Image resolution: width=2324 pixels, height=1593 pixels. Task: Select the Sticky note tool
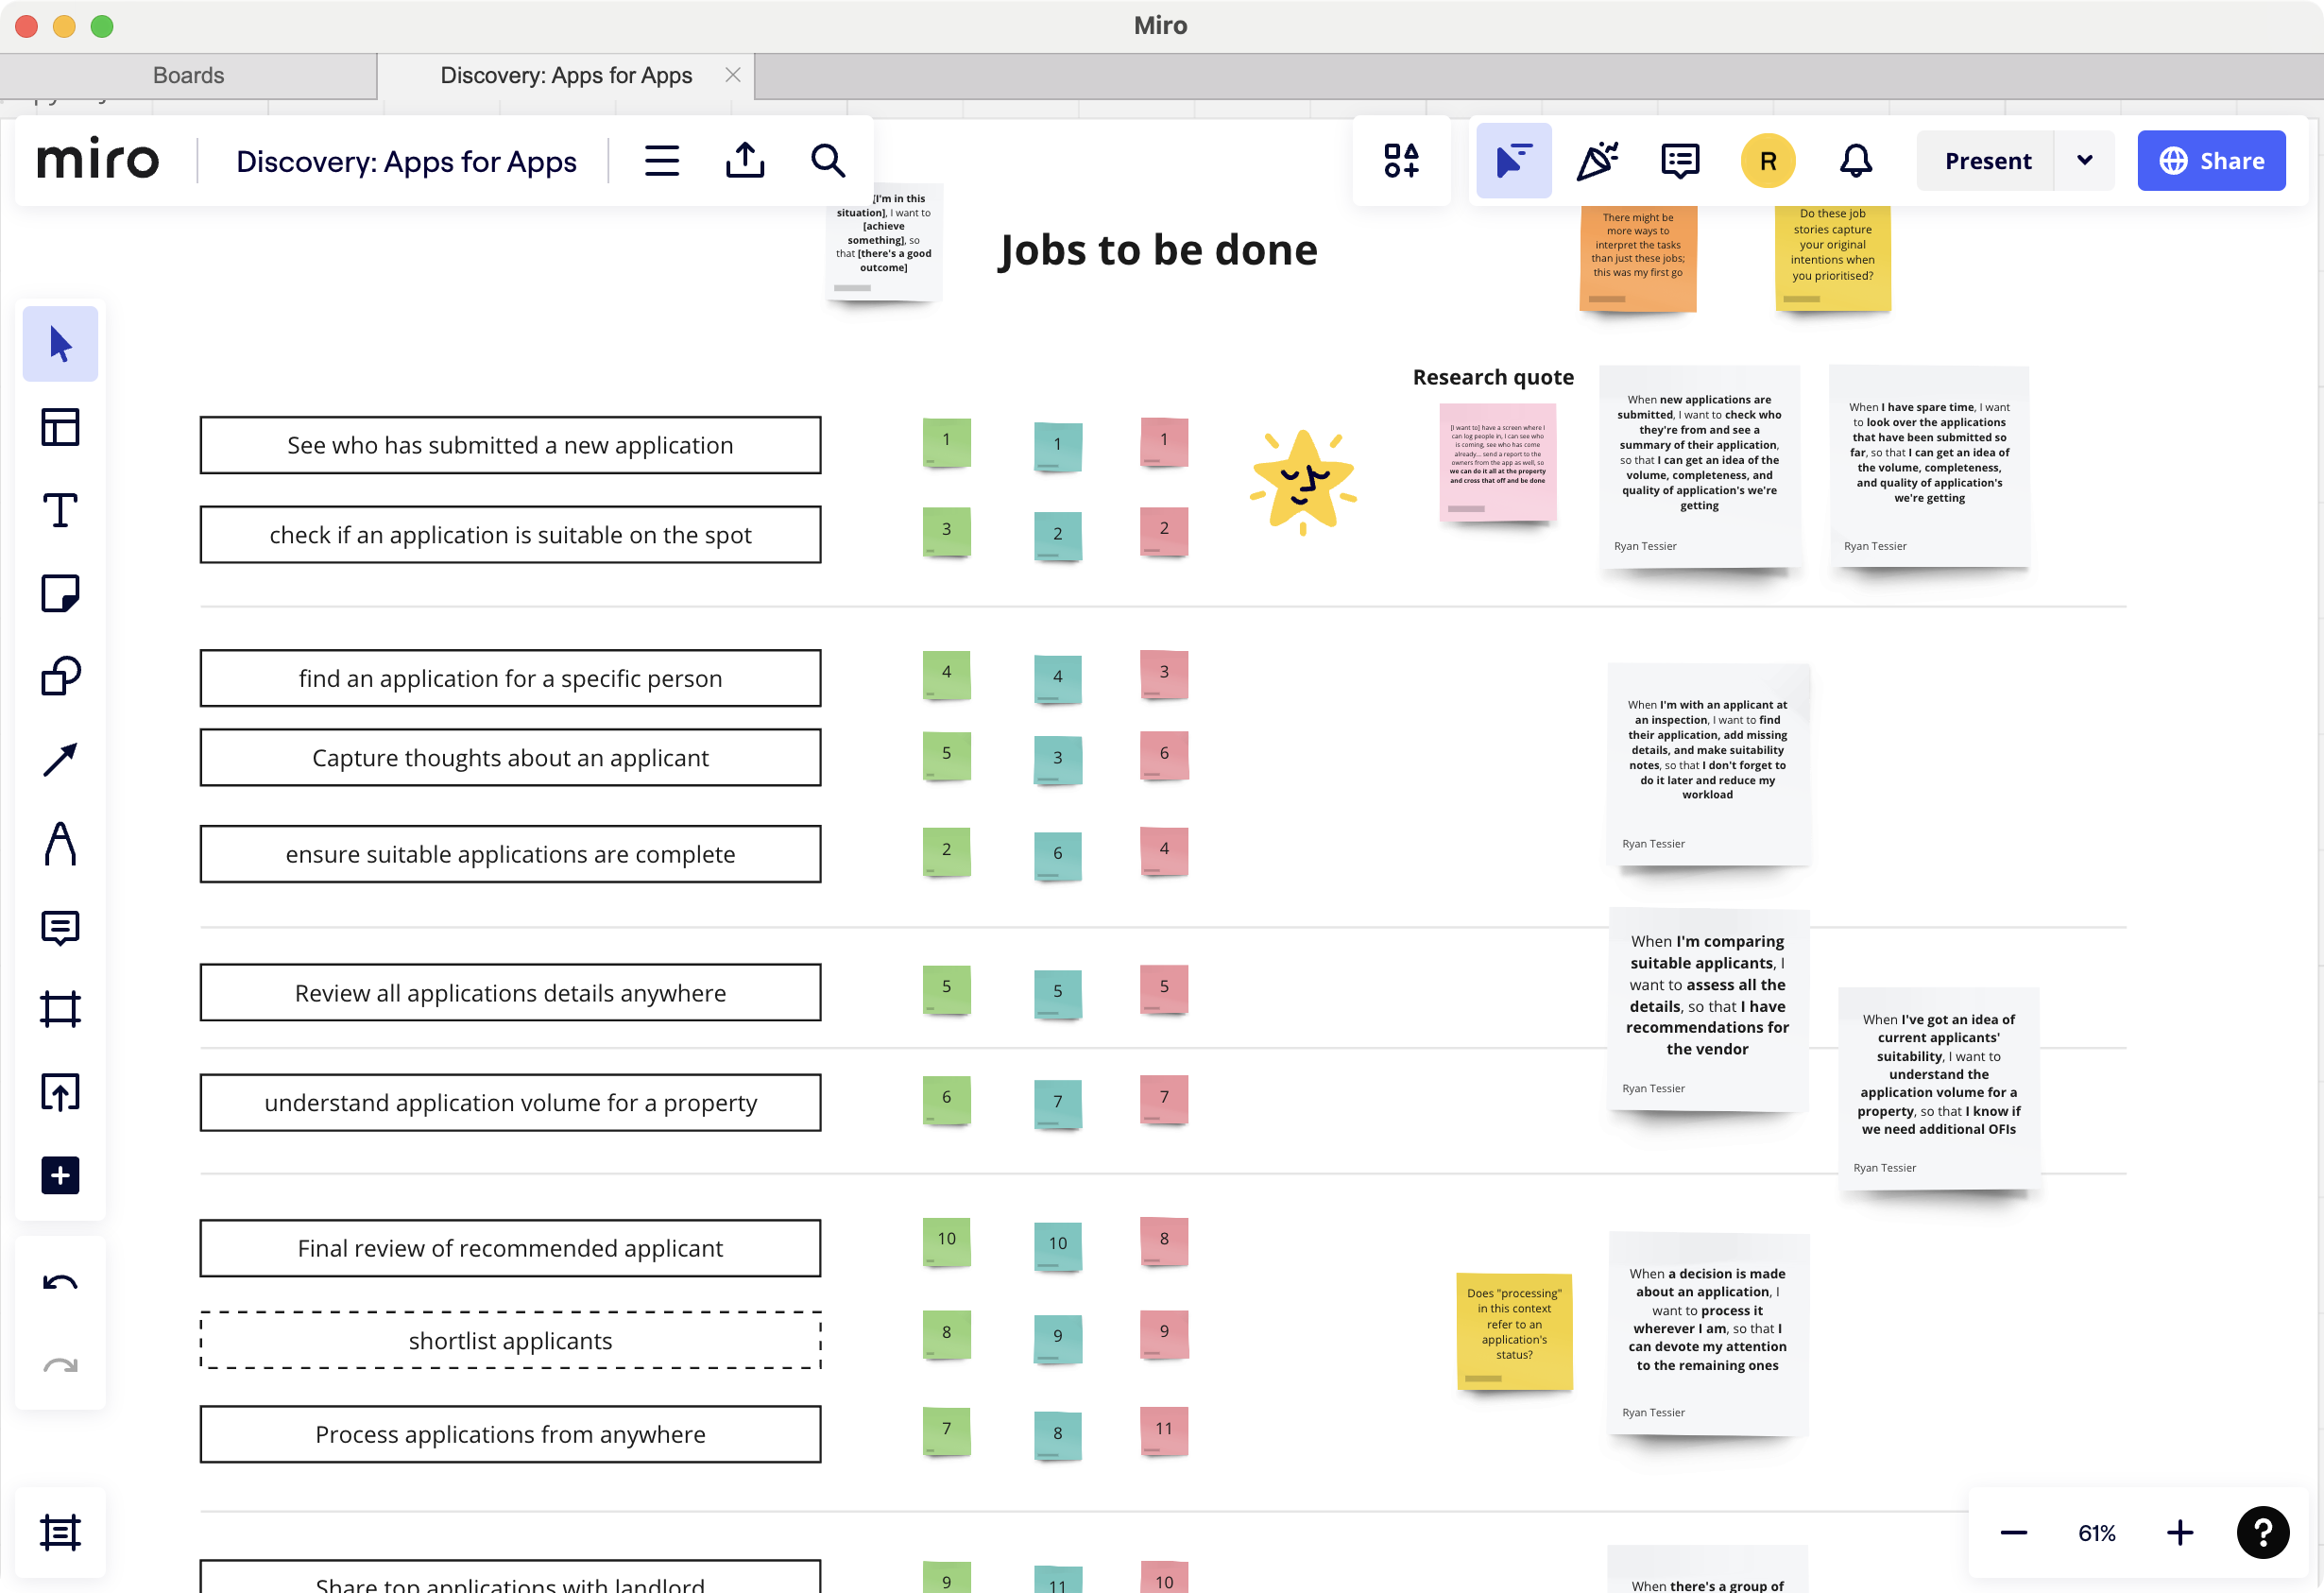(60, 594)
